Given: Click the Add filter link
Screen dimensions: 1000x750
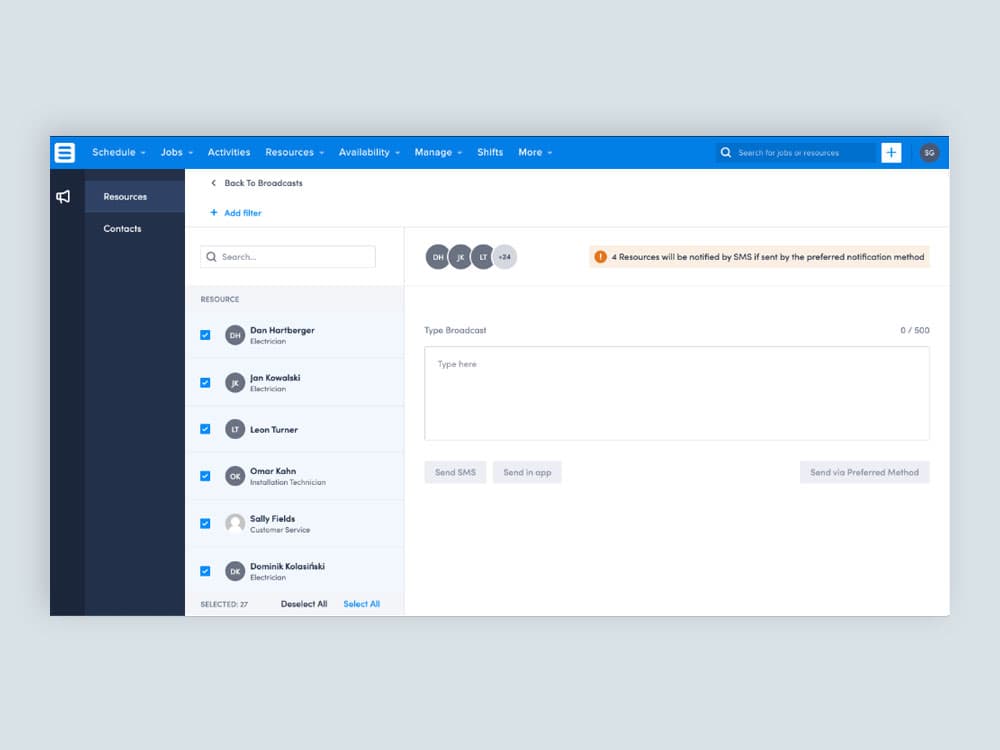Looking at the screenshot, I should (242, 212).
